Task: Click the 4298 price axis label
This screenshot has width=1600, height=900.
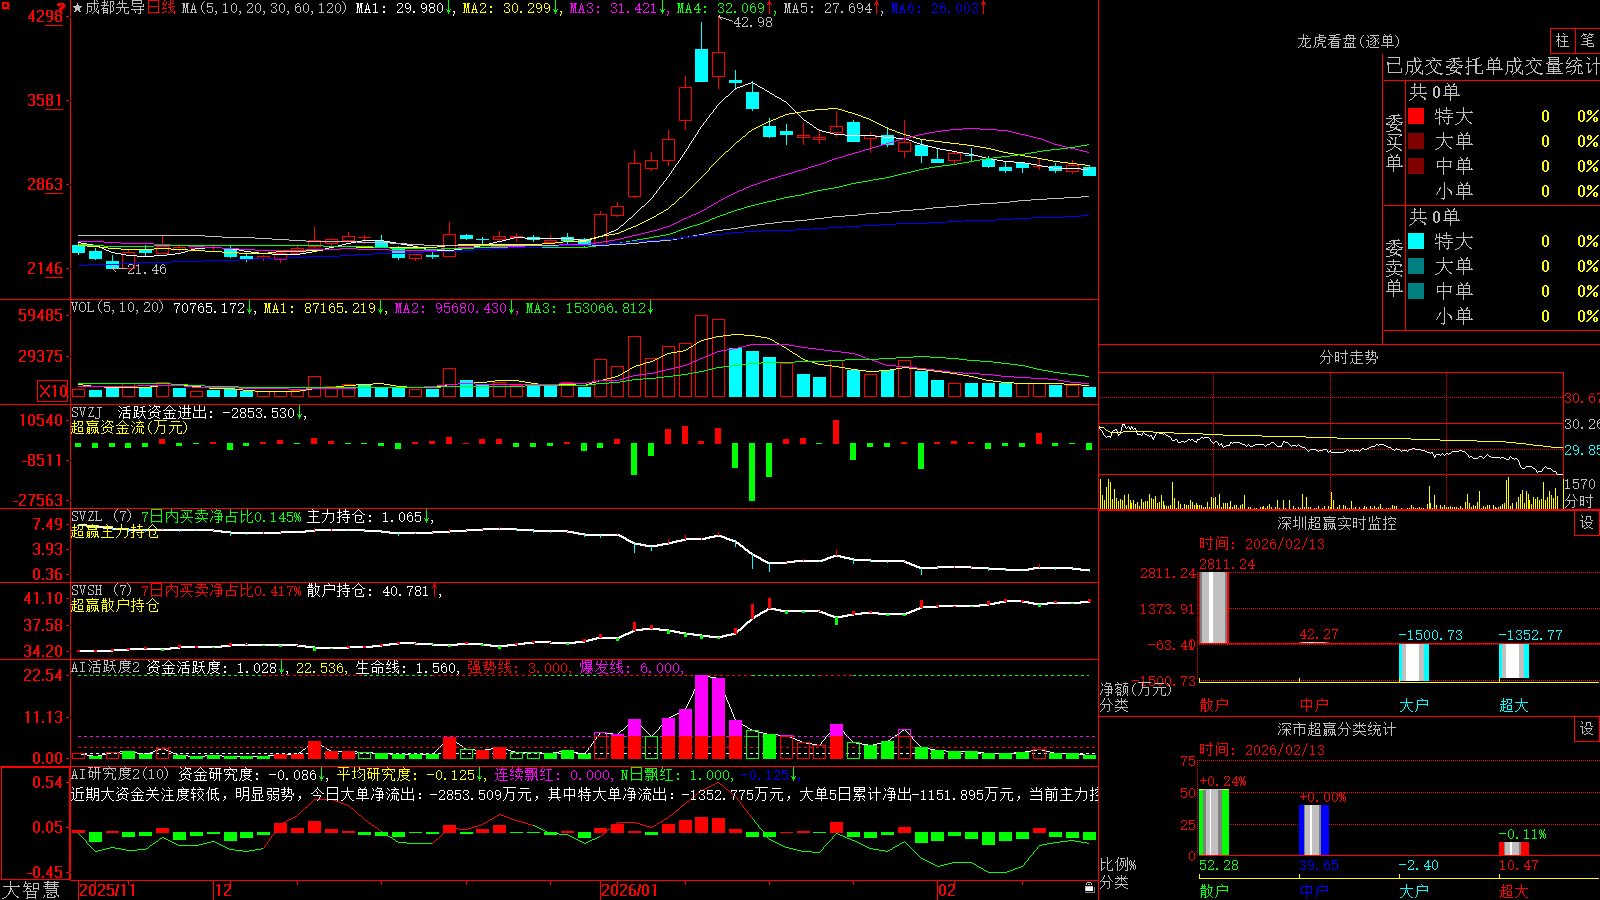Action: coord(46,16)
